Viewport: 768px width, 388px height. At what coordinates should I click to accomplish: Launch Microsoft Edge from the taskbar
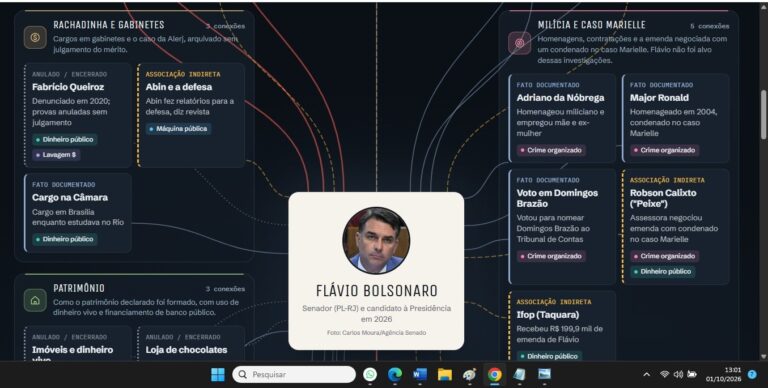coord(395,375)
